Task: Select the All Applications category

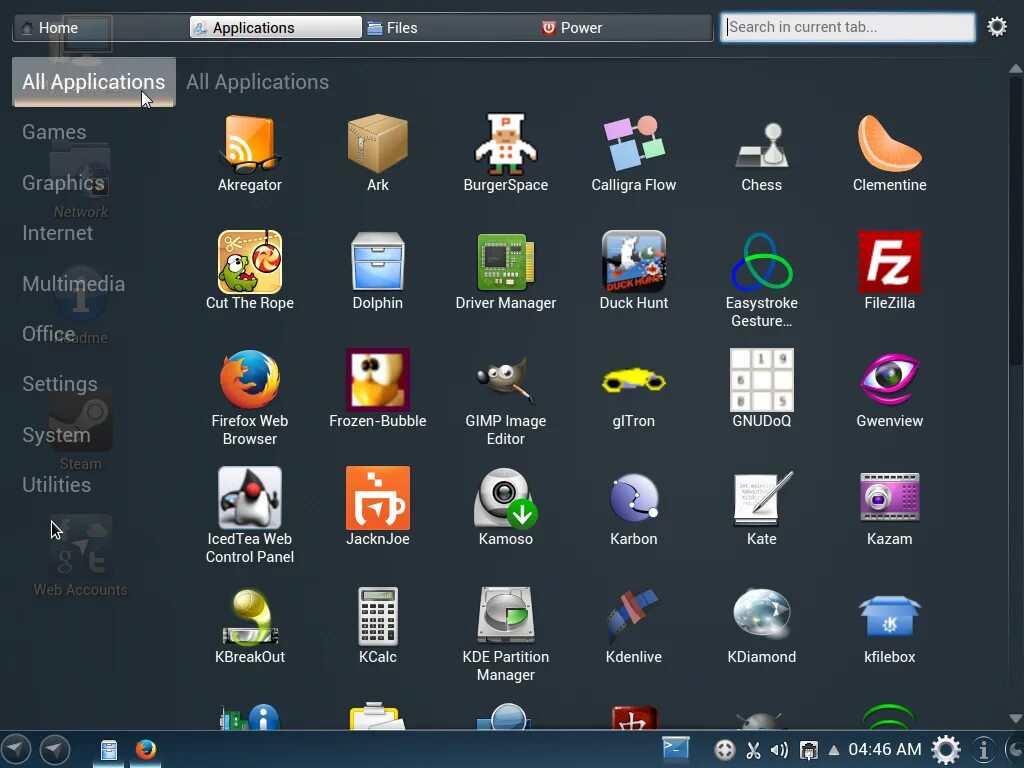Action: pyautogui.click(x=93, y=82)
